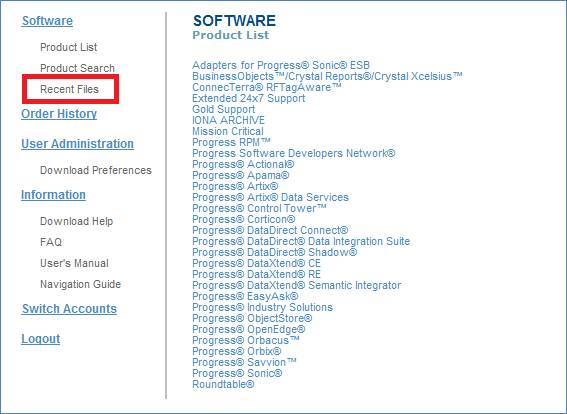Image resolution: width=567 pixels, height=414 pixels.
Task: Click the Logout link
Action: pos(40,338)
